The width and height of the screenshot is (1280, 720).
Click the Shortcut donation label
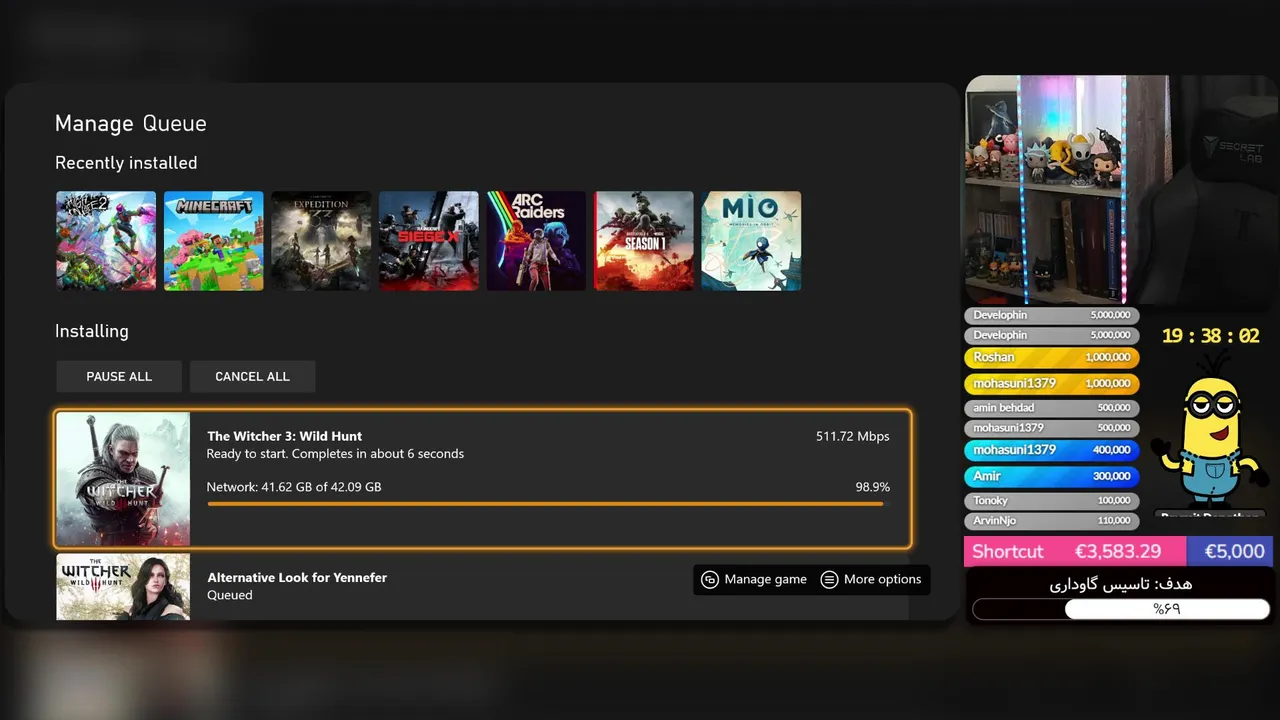tap(1007, 552)
